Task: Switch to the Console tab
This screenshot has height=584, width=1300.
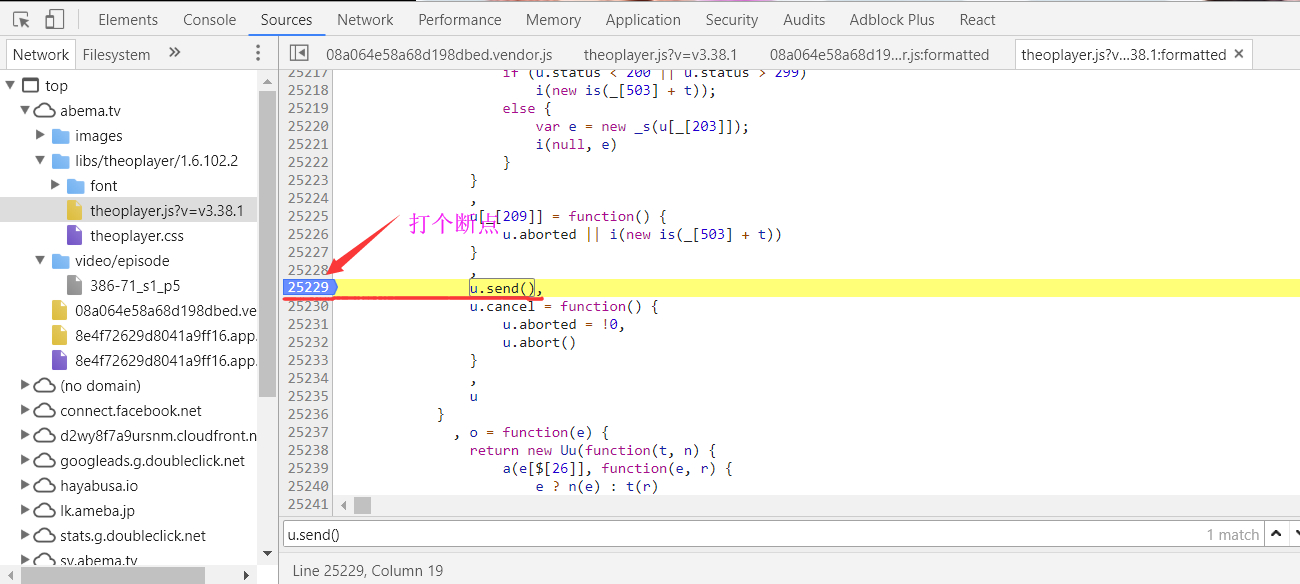Action: 209,19
